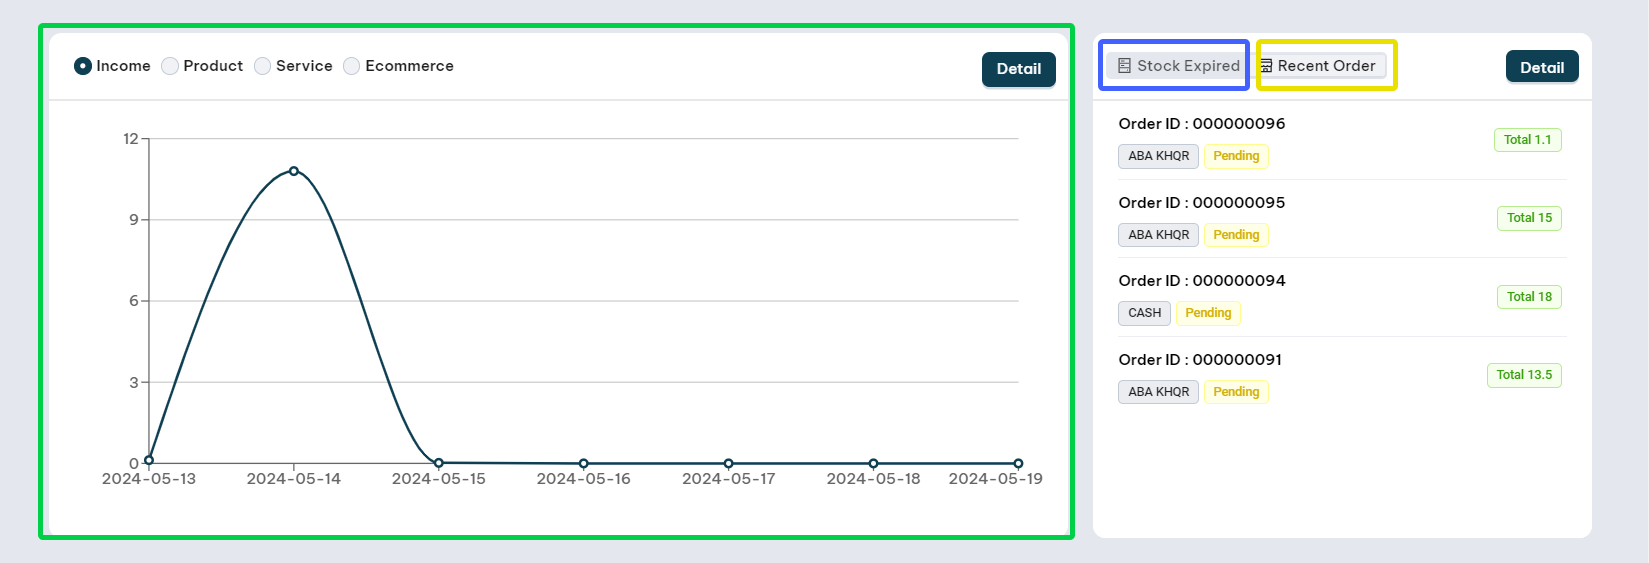Open Order ID 000000096 entry
The image size is (1649, 563).
point(1201,124)
